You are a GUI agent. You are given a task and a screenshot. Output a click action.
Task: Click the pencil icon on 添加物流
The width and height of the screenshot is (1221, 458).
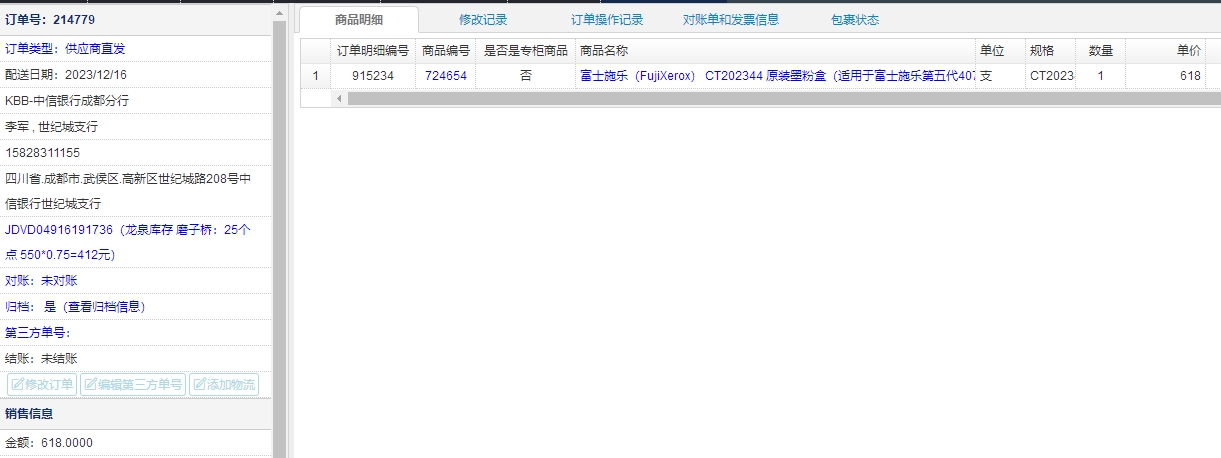(x=200, y=385)
